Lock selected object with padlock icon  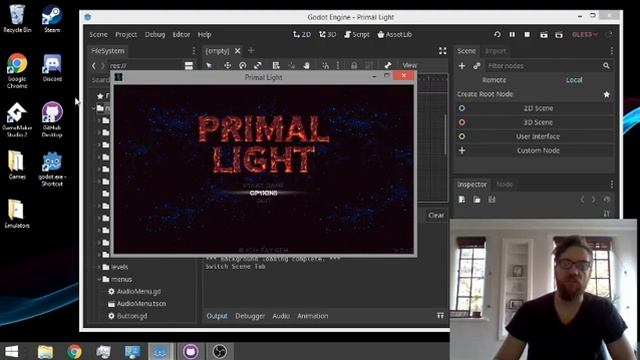[x=354, y=65]
